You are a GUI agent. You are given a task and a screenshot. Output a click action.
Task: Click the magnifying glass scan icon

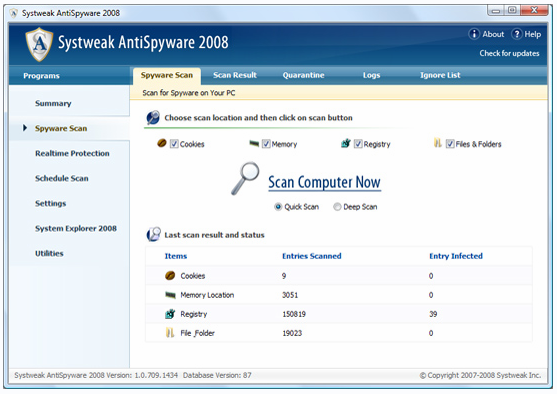(245, 178)
